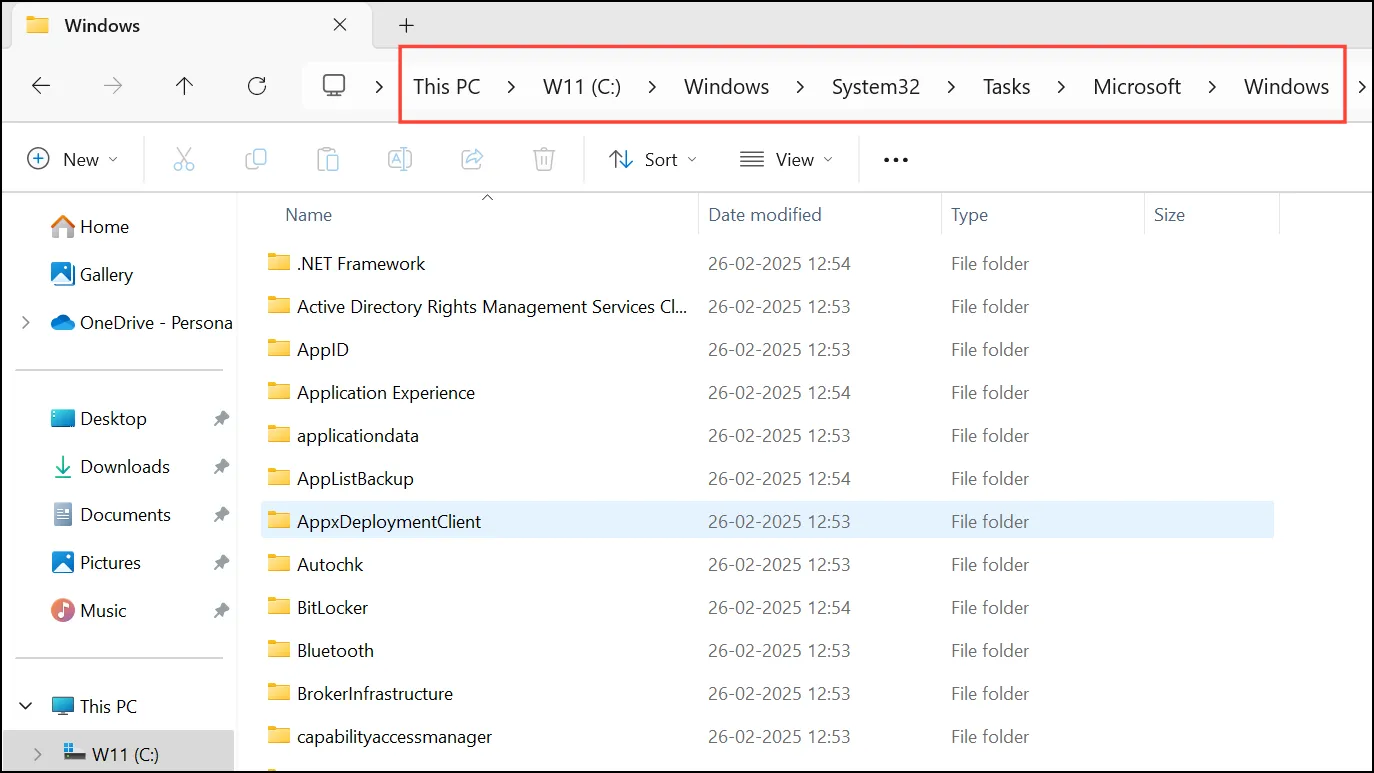Select Downloads in the navigation pane
Viewport: 1374px width, 773px height.
point(125,467)
